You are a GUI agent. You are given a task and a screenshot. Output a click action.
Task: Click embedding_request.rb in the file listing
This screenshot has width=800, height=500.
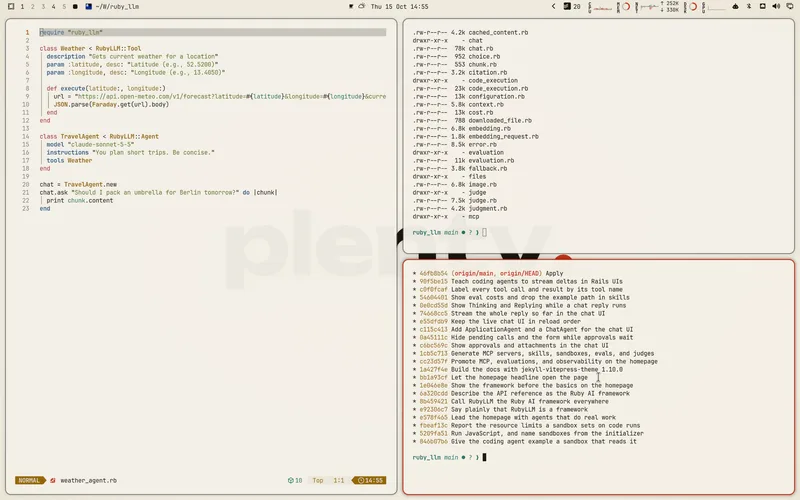[504, 136]
